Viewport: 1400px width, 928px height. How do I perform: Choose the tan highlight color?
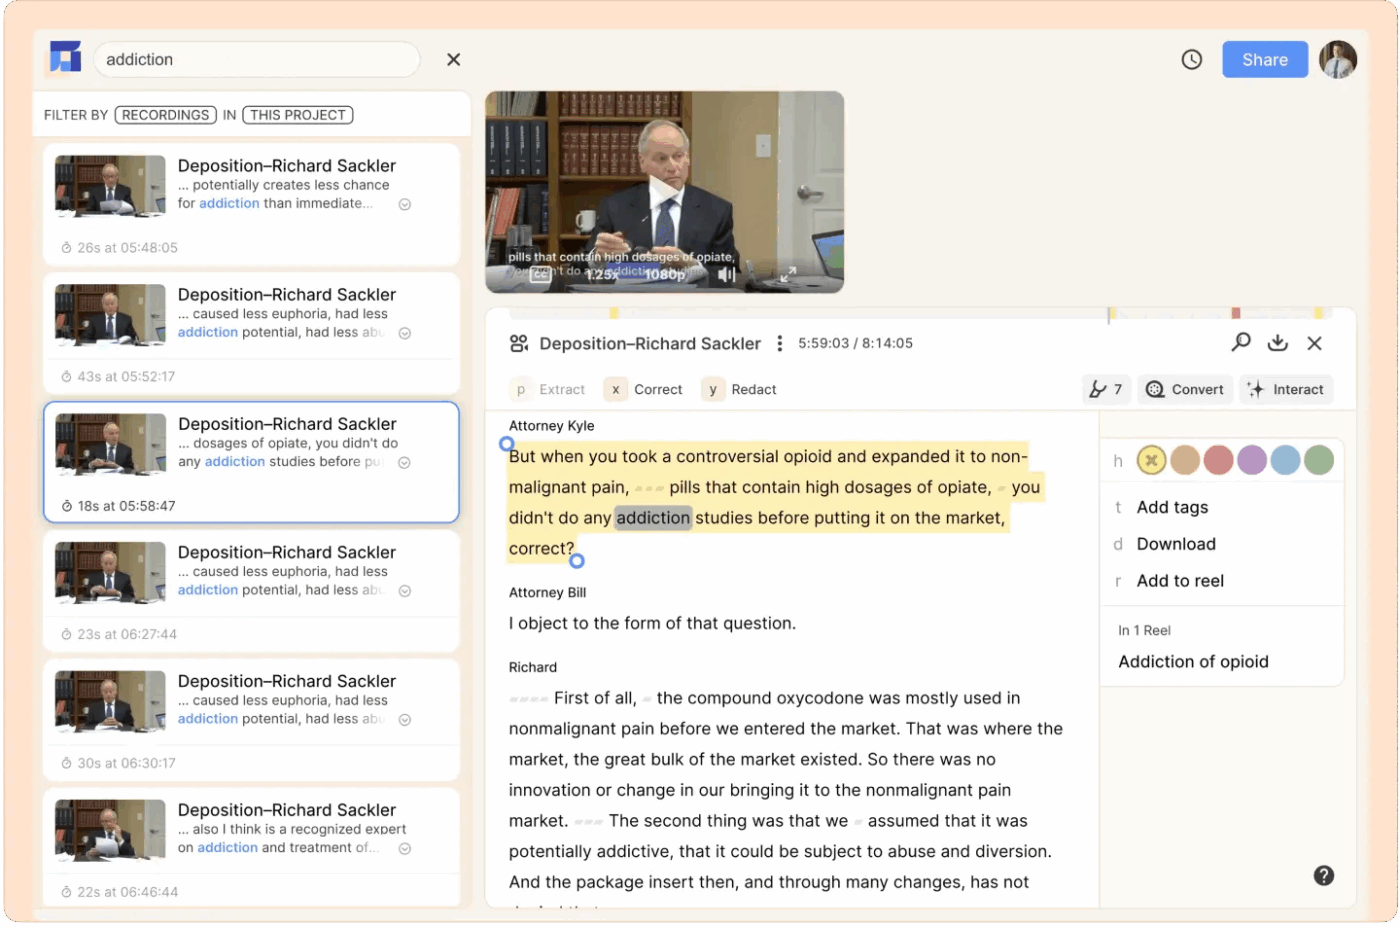(1185, 460)
